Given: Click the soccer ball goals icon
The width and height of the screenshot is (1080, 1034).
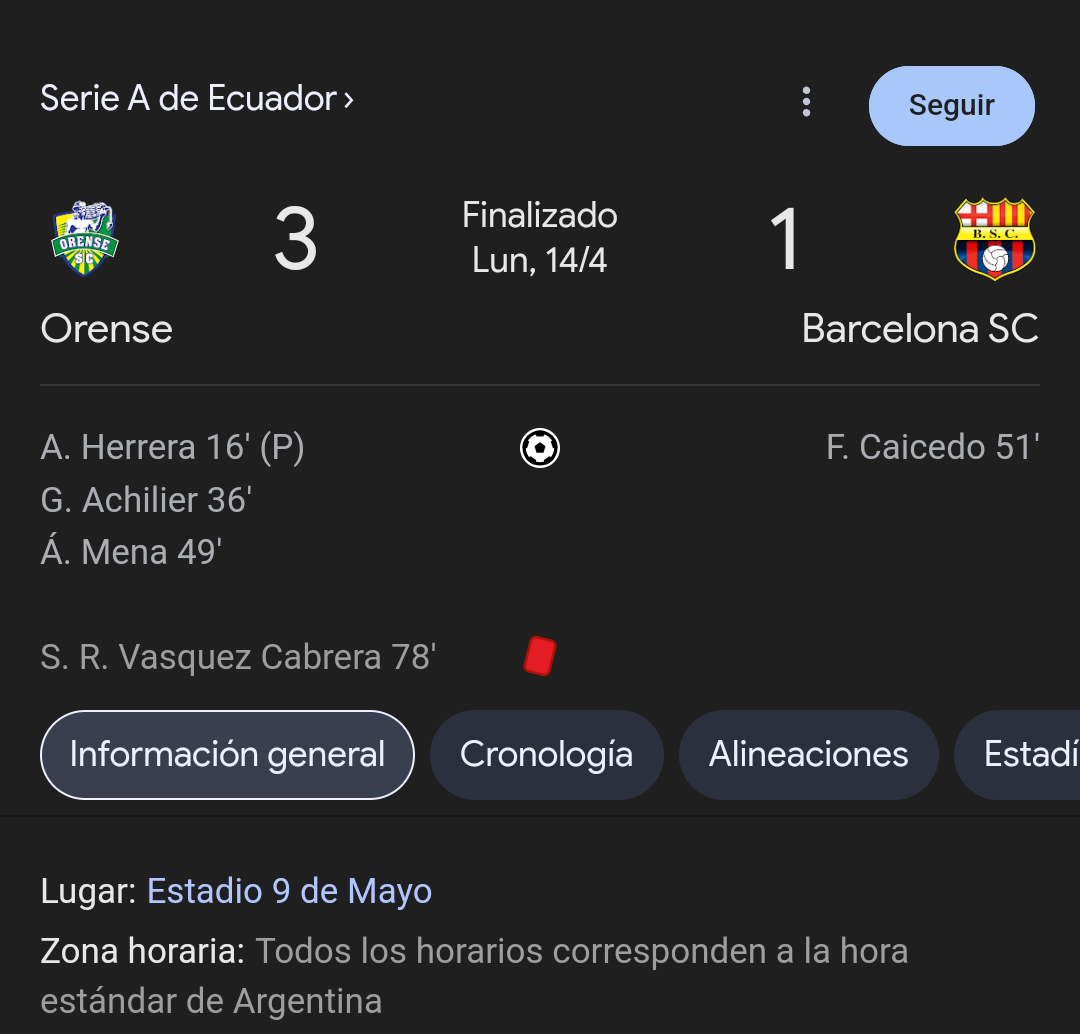Looking at the screenshot, I should tap(539, 448).
